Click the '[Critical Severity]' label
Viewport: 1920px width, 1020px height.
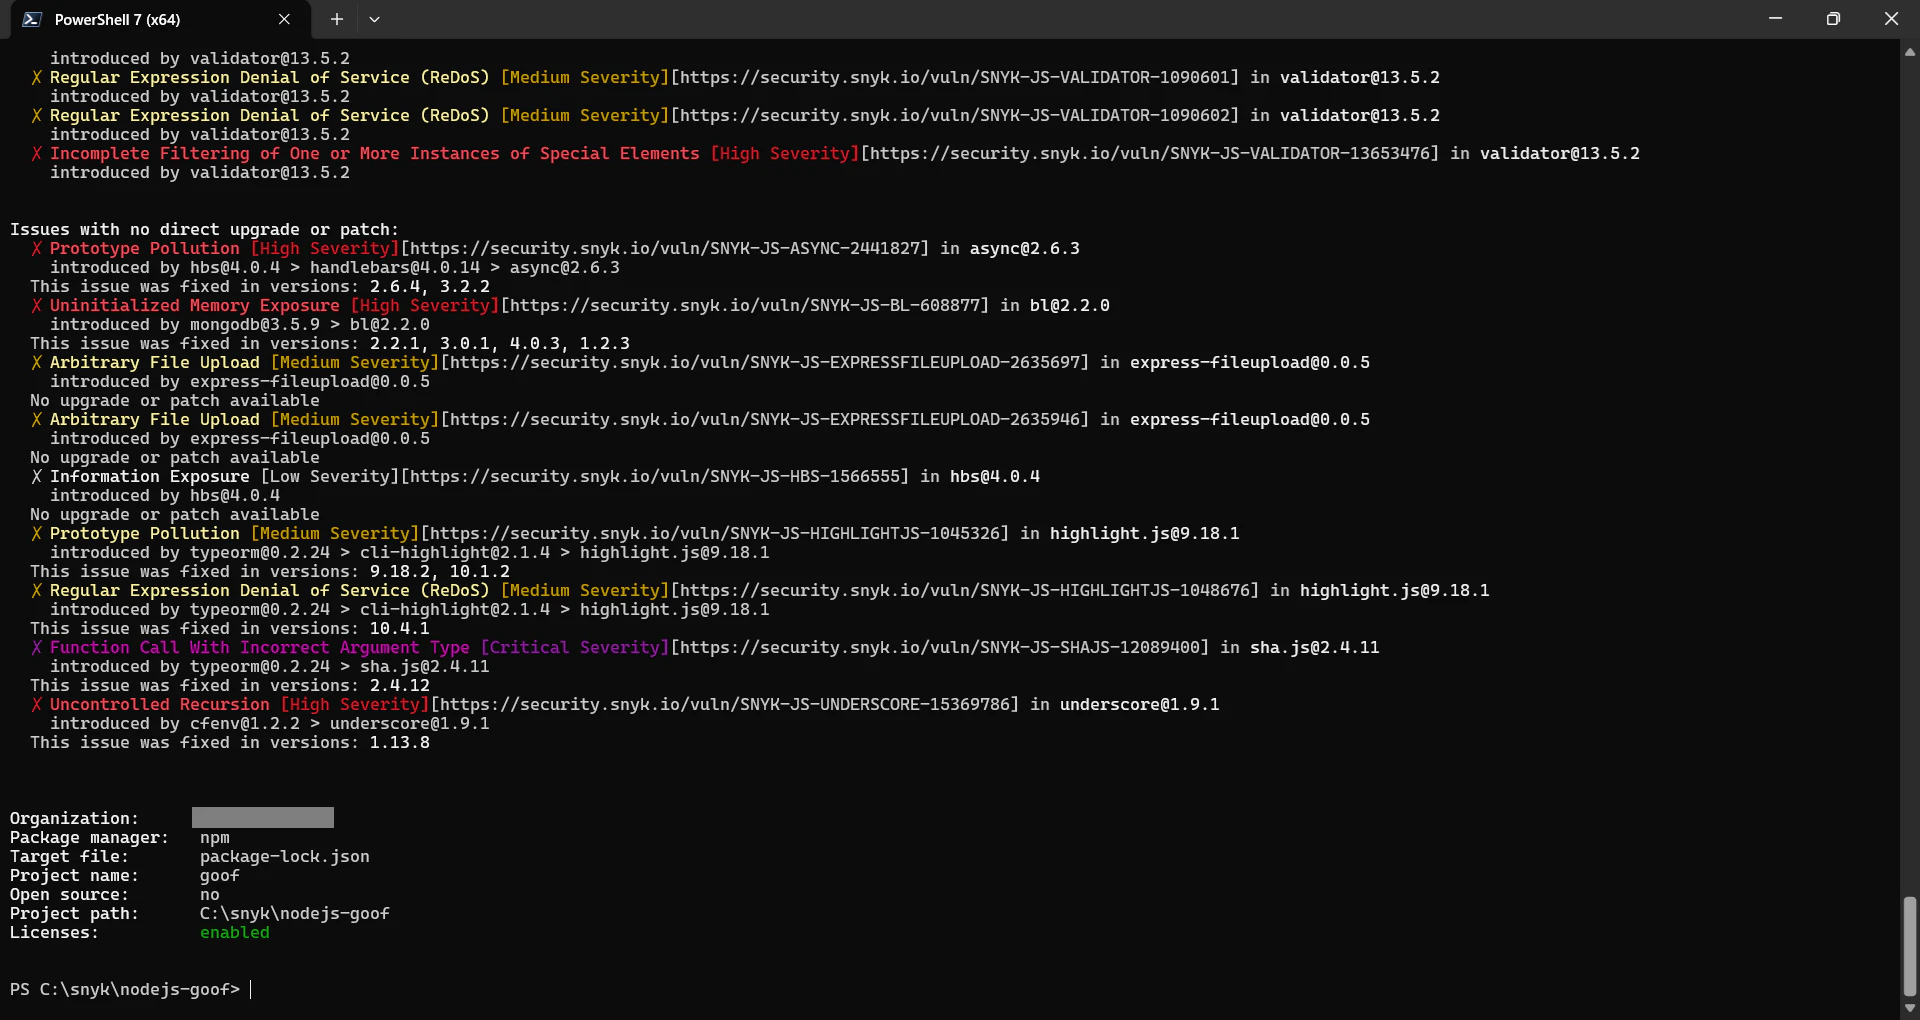pyautogui.click(x=575, y=648)
